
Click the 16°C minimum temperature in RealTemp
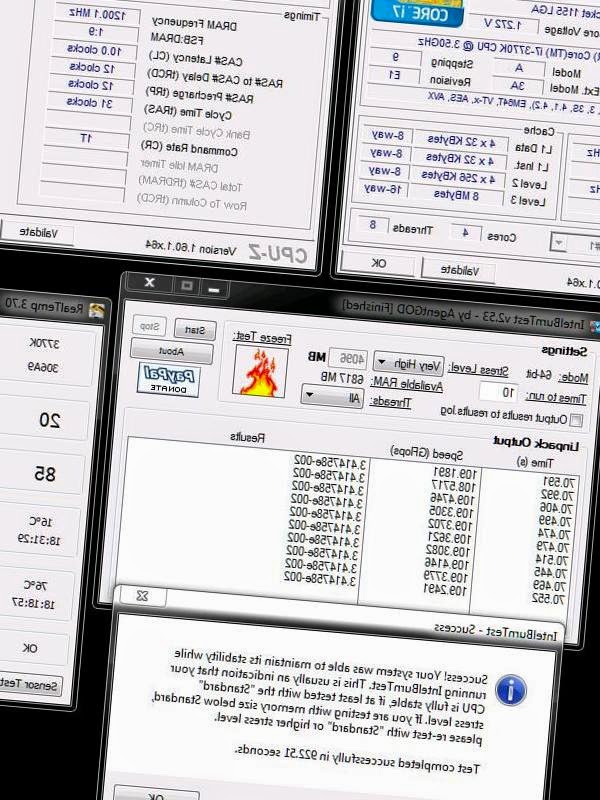[x=40, y=521]
